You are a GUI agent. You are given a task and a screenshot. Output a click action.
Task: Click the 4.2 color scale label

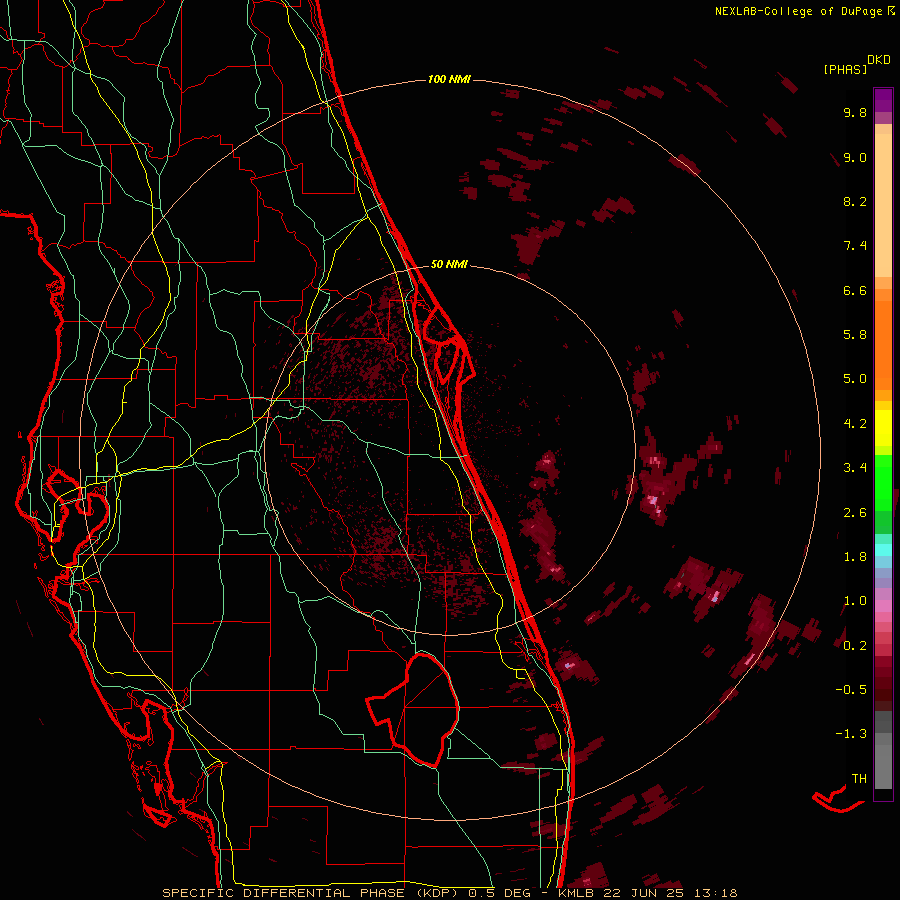pyautogui.click(x=855, y=424)
